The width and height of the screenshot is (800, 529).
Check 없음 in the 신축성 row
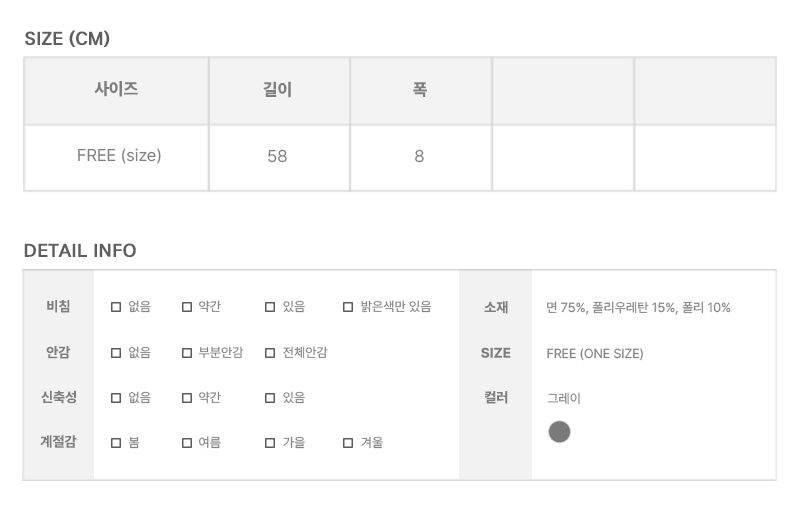pyautogui.click(x=116, y=398)
